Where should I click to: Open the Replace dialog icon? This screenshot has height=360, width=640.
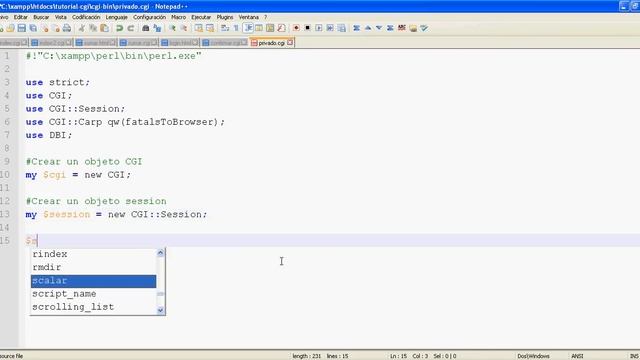[157, 28]
